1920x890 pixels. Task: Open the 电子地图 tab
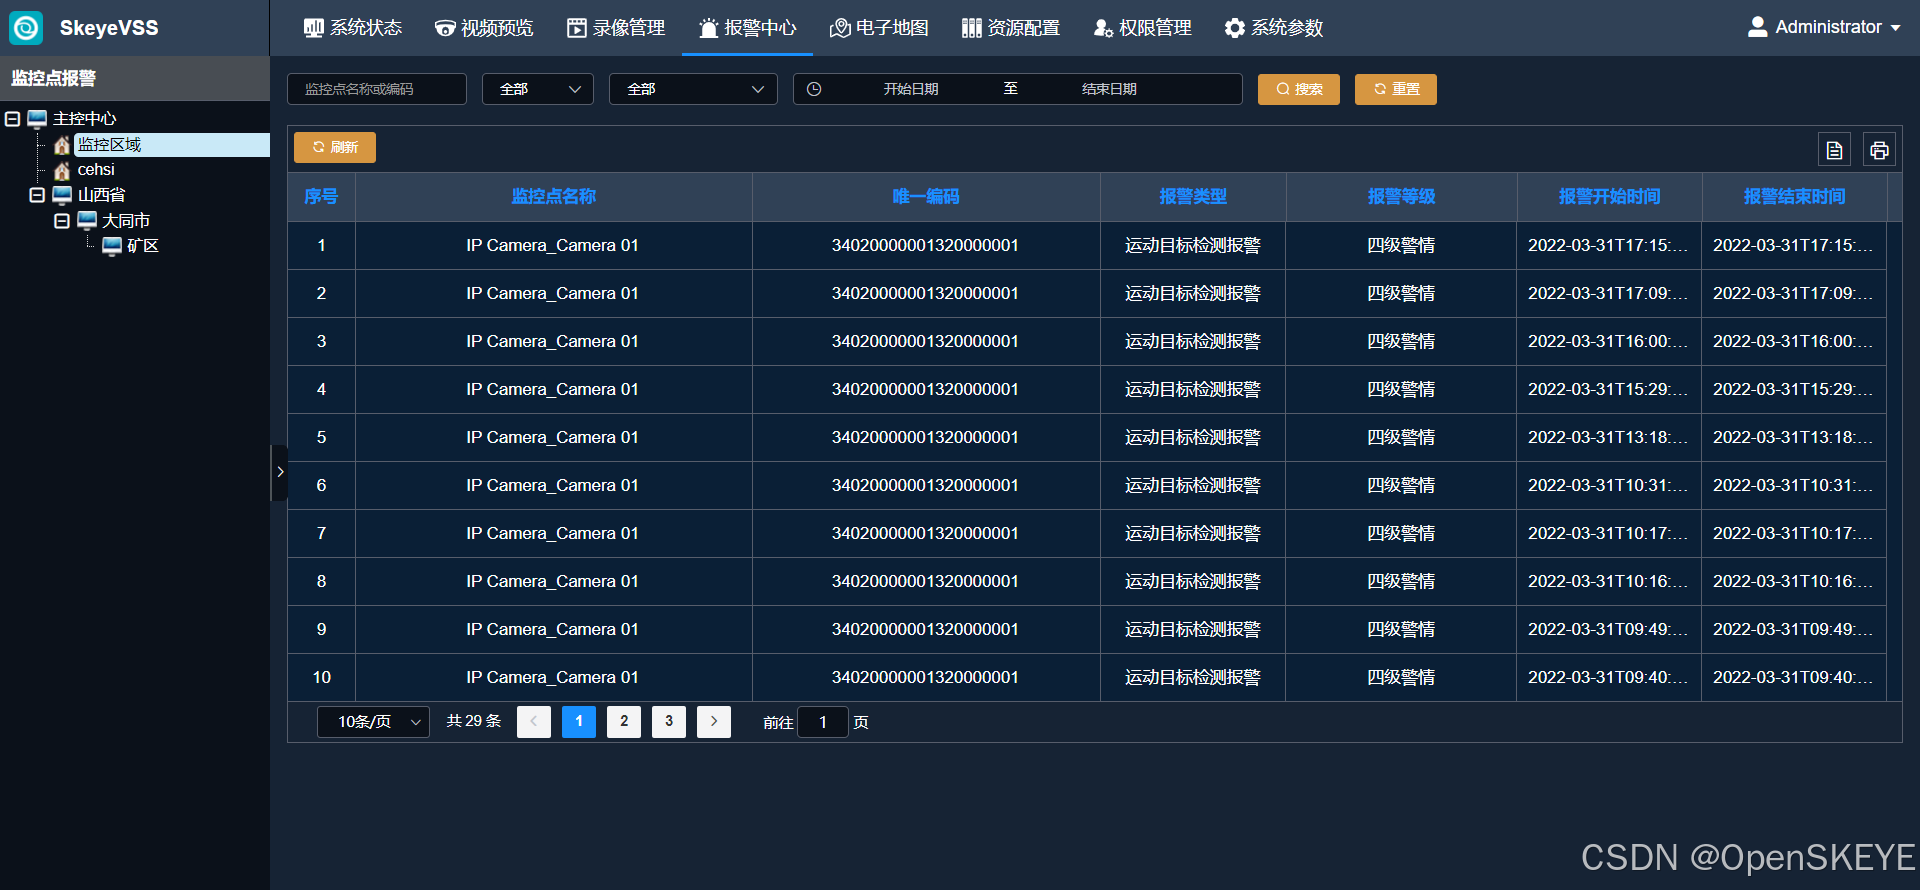pyautogui.click(x=879, y=28)
